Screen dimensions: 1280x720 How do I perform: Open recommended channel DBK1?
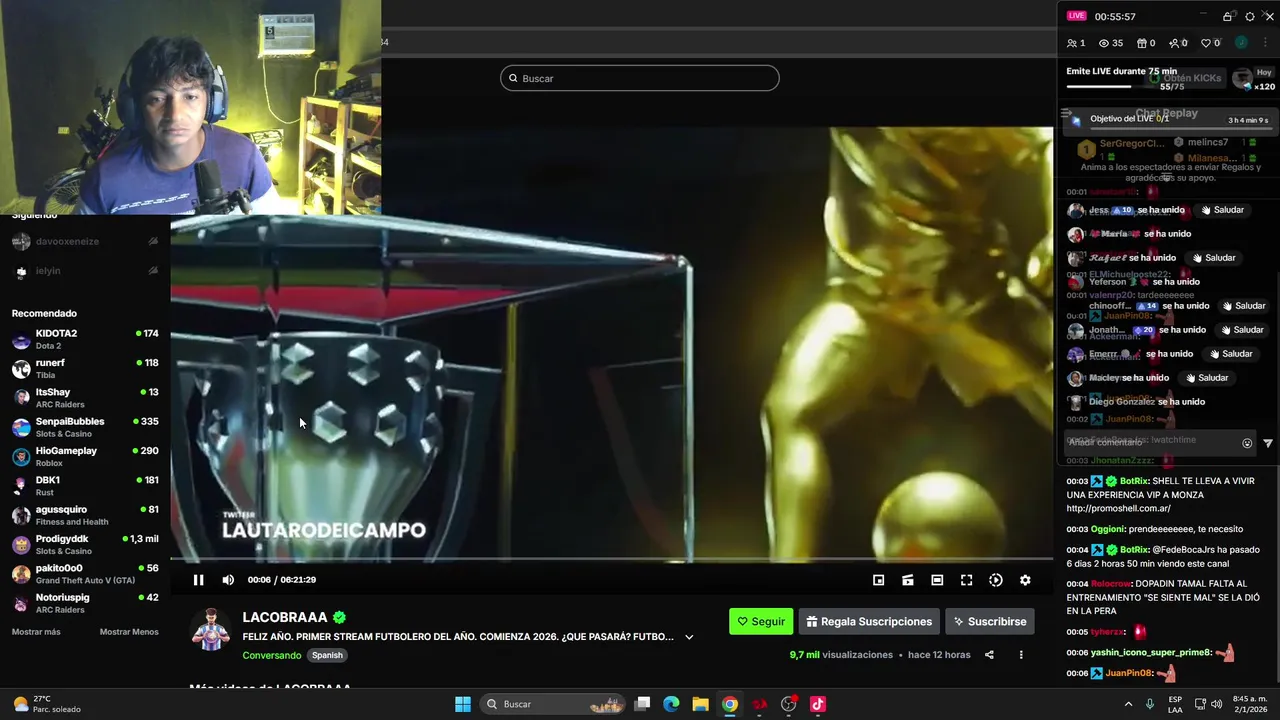[85, 486]
